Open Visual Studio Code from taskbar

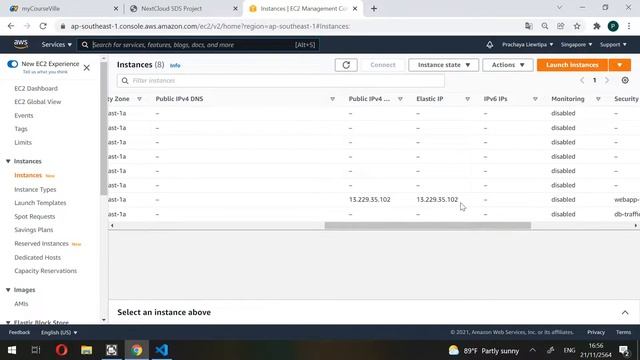162,350
